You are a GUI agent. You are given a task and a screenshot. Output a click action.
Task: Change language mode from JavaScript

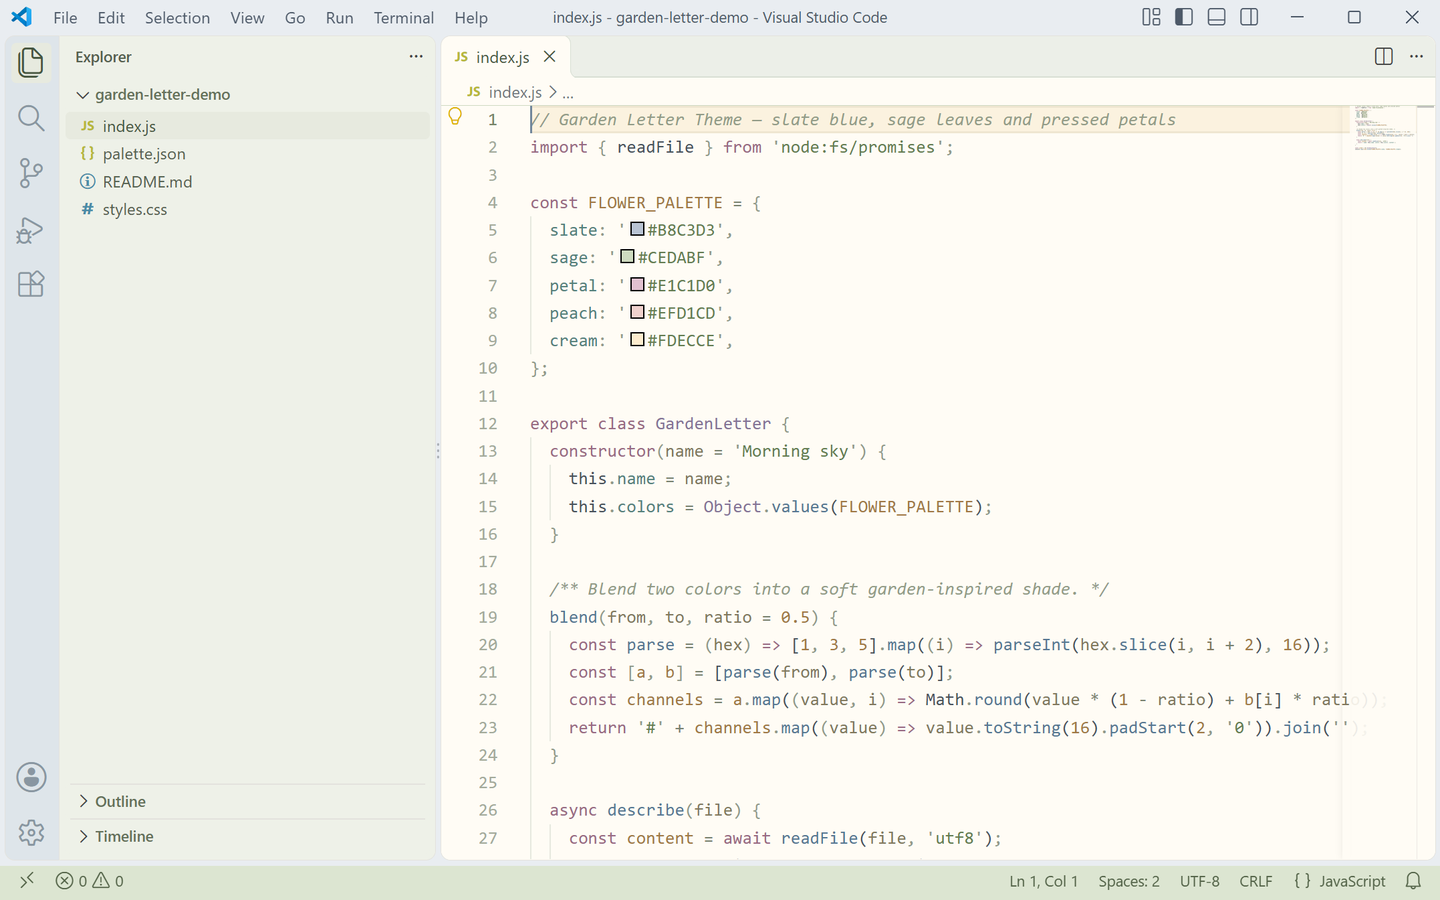(x=1340, y=881)
